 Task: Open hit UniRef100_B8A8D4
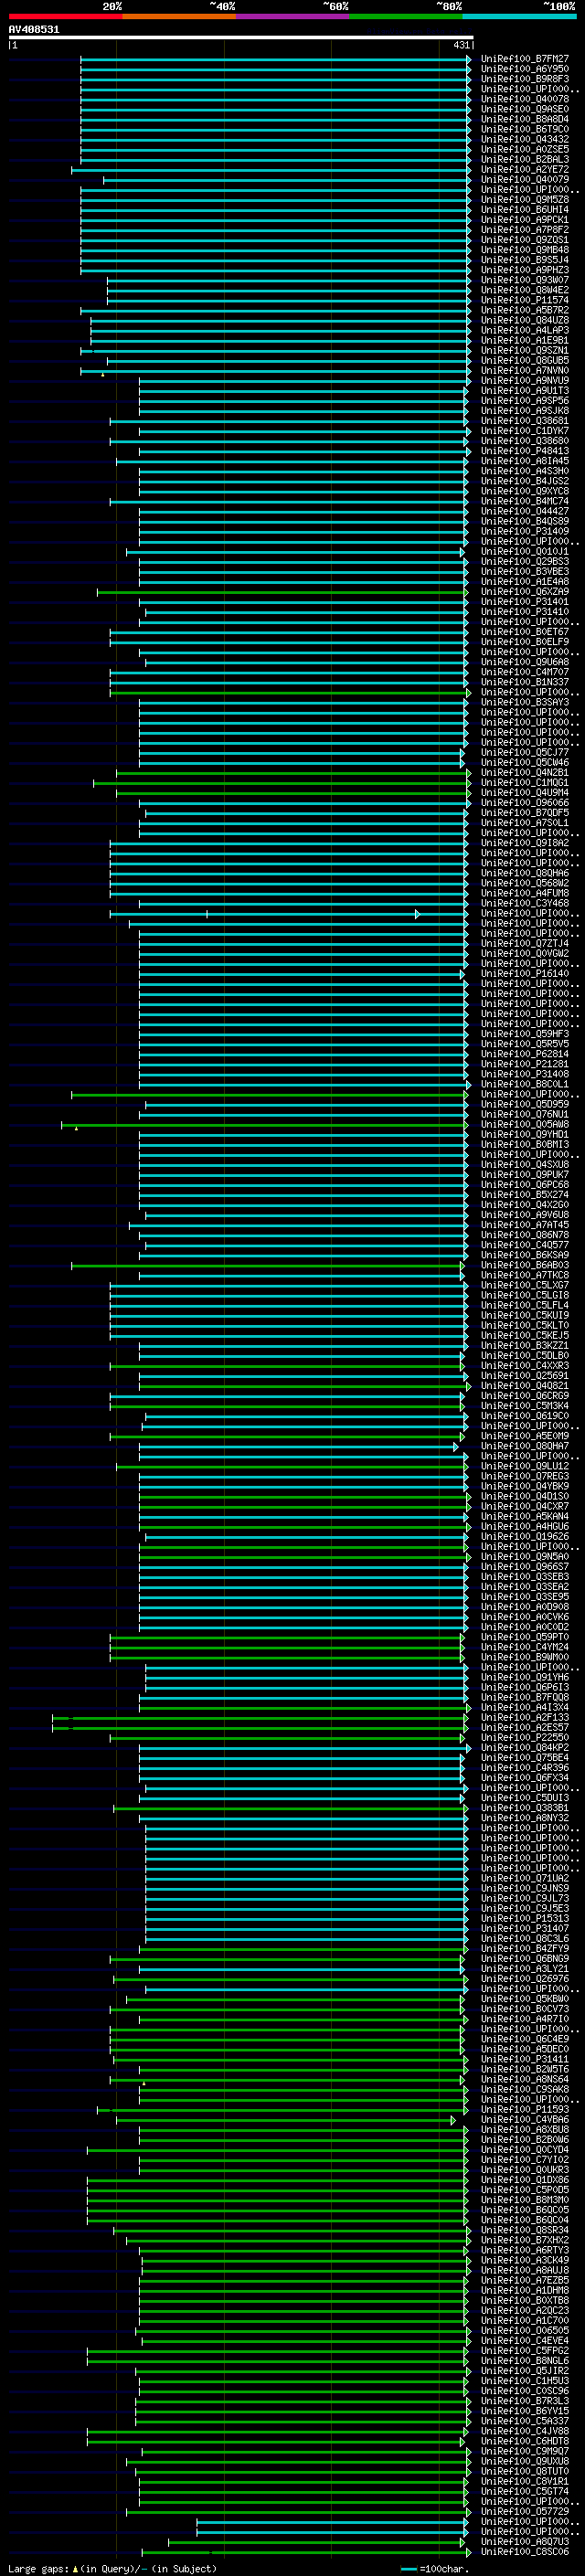click(525, 119)
